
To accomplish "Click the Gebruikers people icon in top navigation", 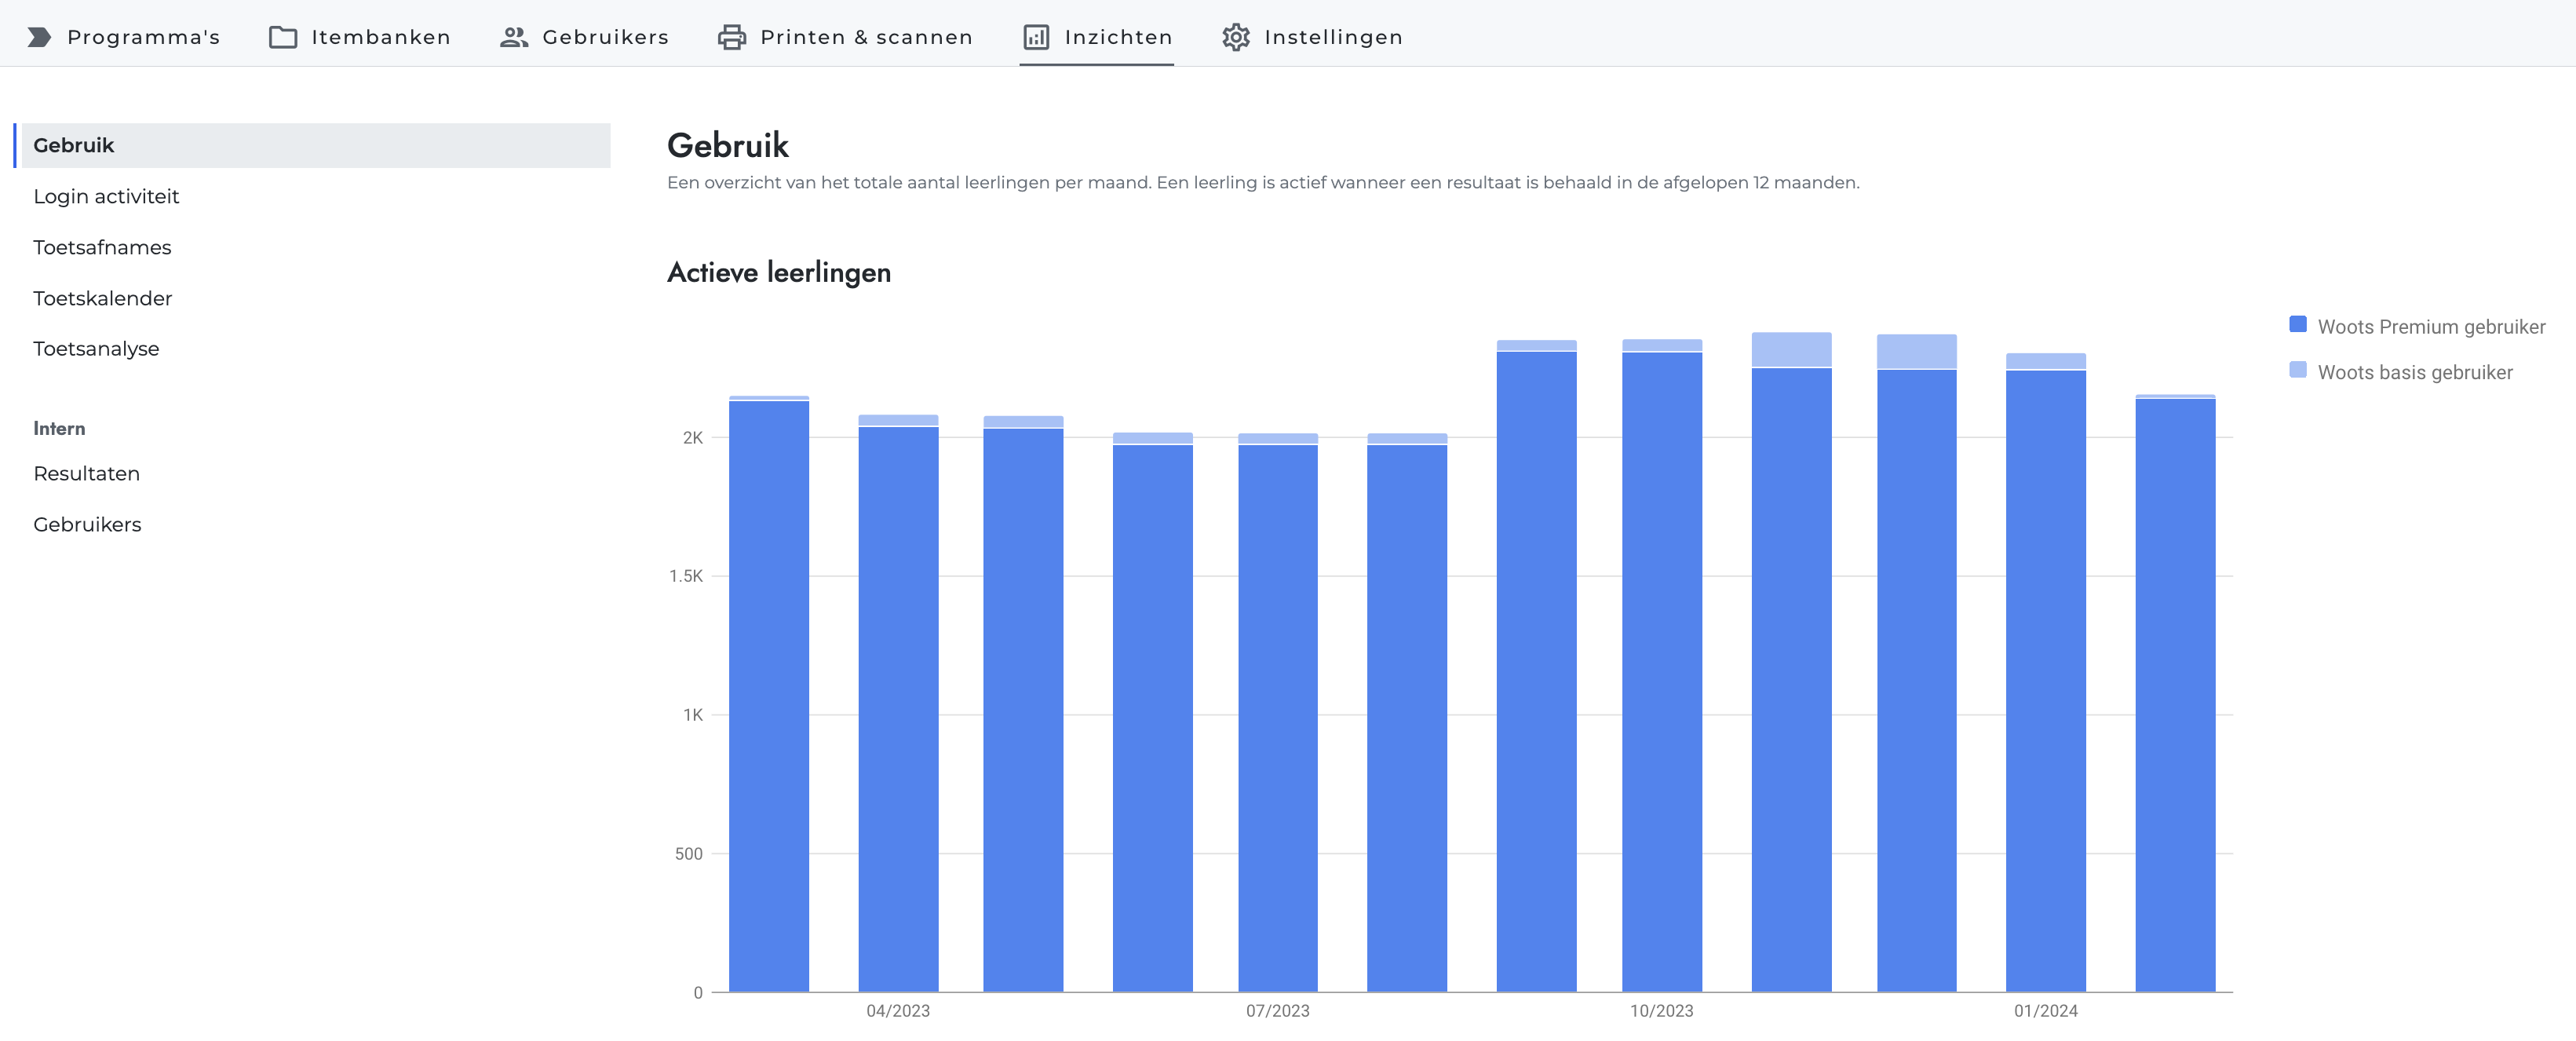I will point(514,37).
